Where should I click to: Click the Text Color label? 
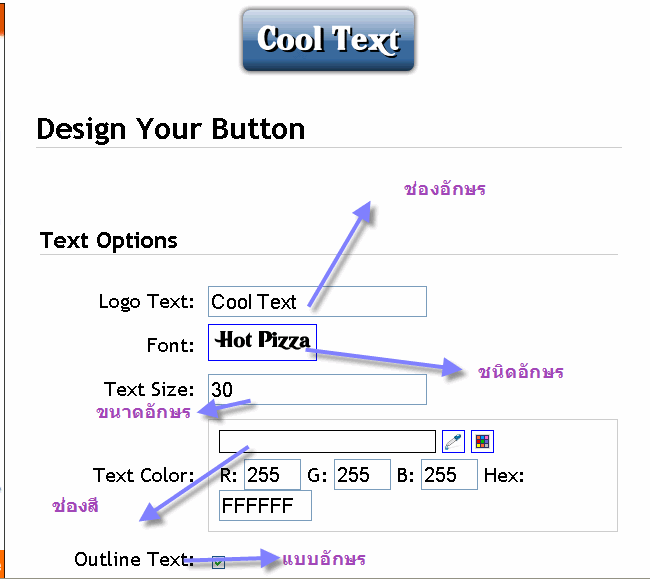coord(143,475)
